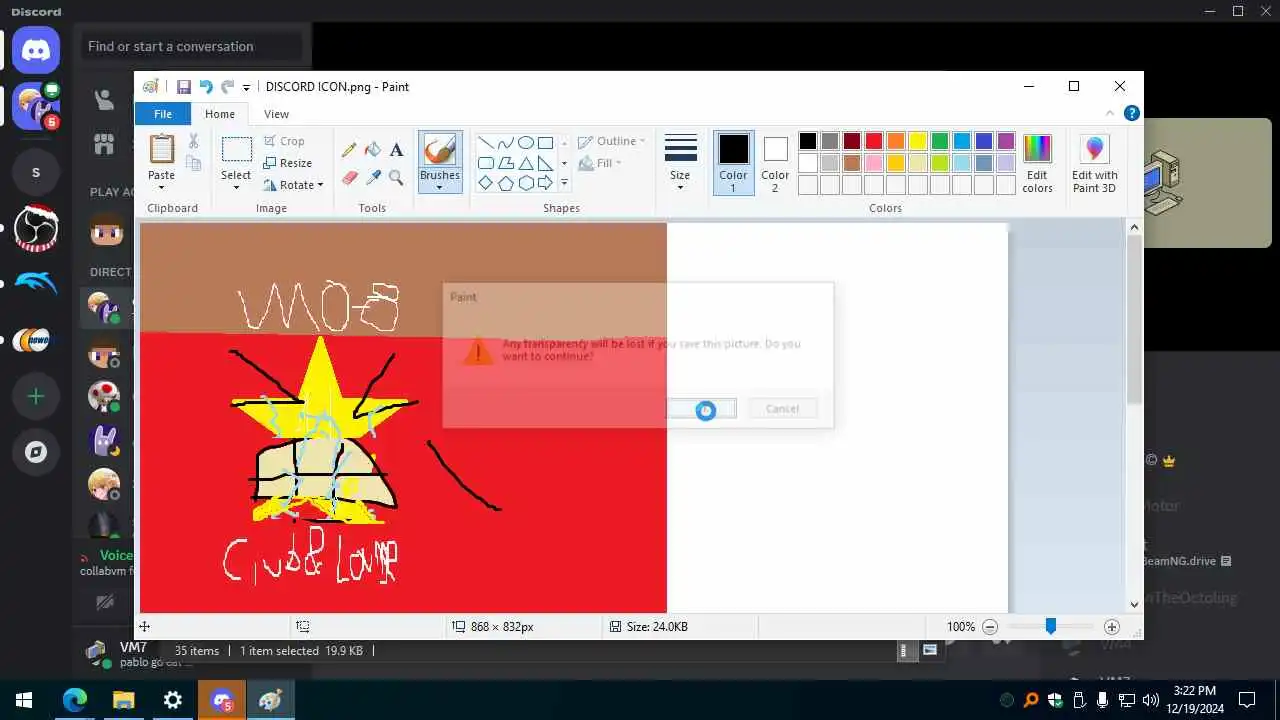Open the shape Outline dropdown
The width and height of the screenshot is (1280, 720).
click(x=612, y=141)
